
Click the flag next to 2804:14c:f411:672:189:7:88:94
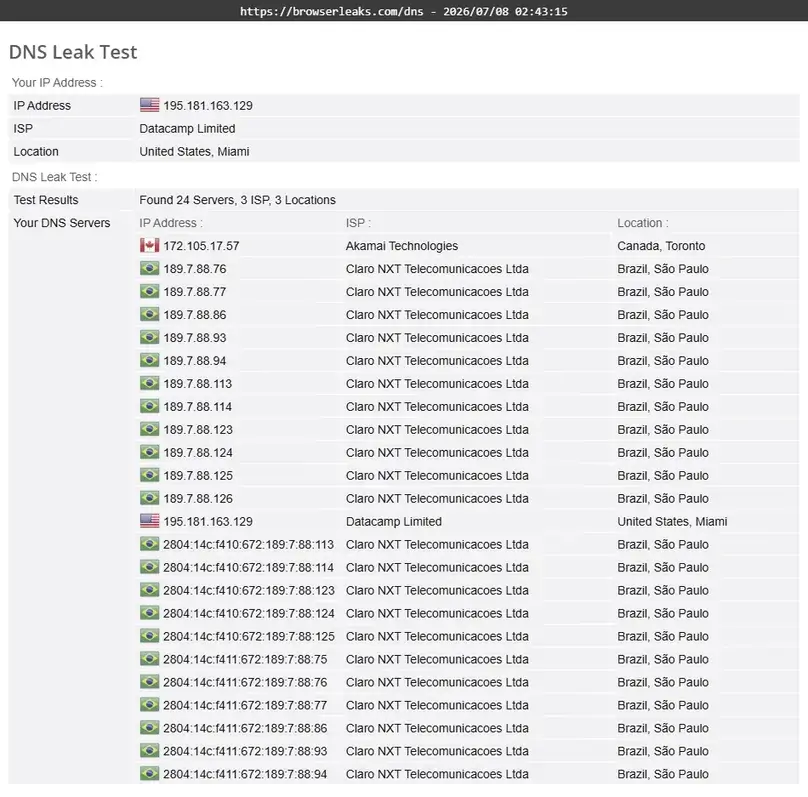click(x=149, y=774)
